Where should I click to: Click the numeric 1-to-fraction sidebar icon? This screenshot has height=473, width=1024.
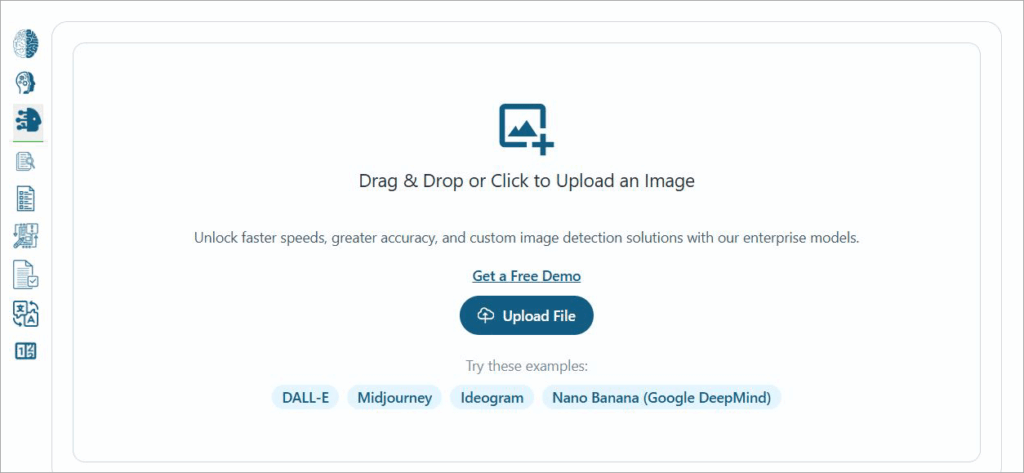click(x=26, y=351)
